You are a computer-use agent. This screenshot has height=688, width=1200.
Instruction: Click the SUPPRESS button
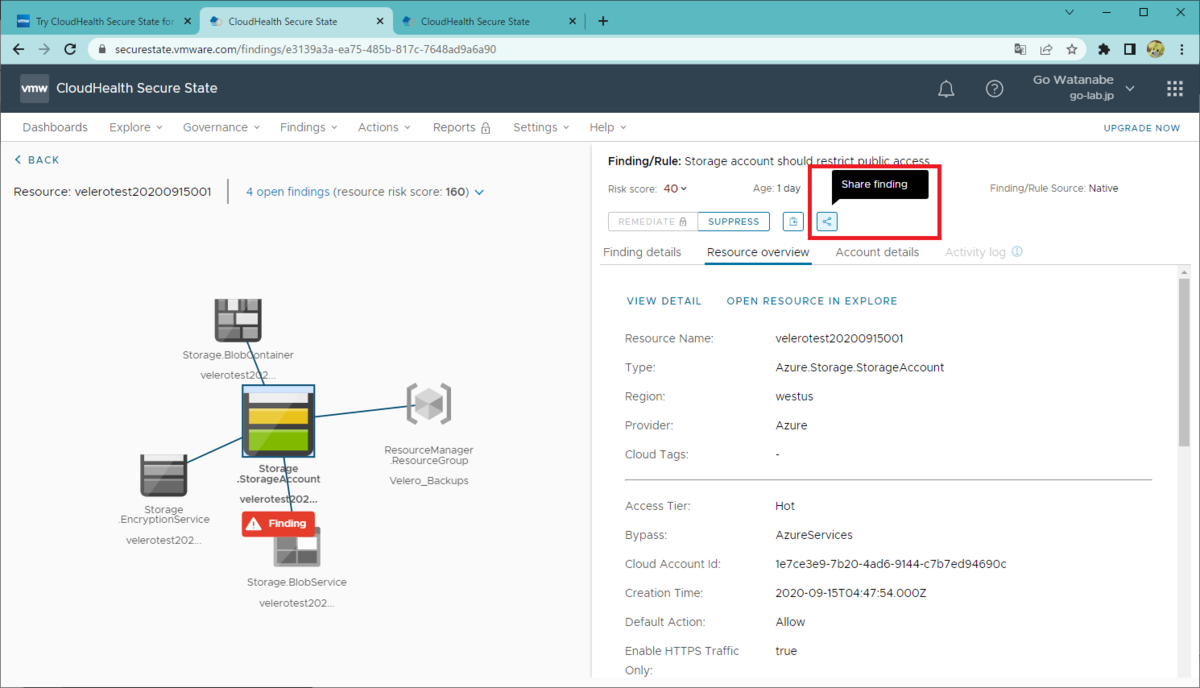click(x=733, y=222)
